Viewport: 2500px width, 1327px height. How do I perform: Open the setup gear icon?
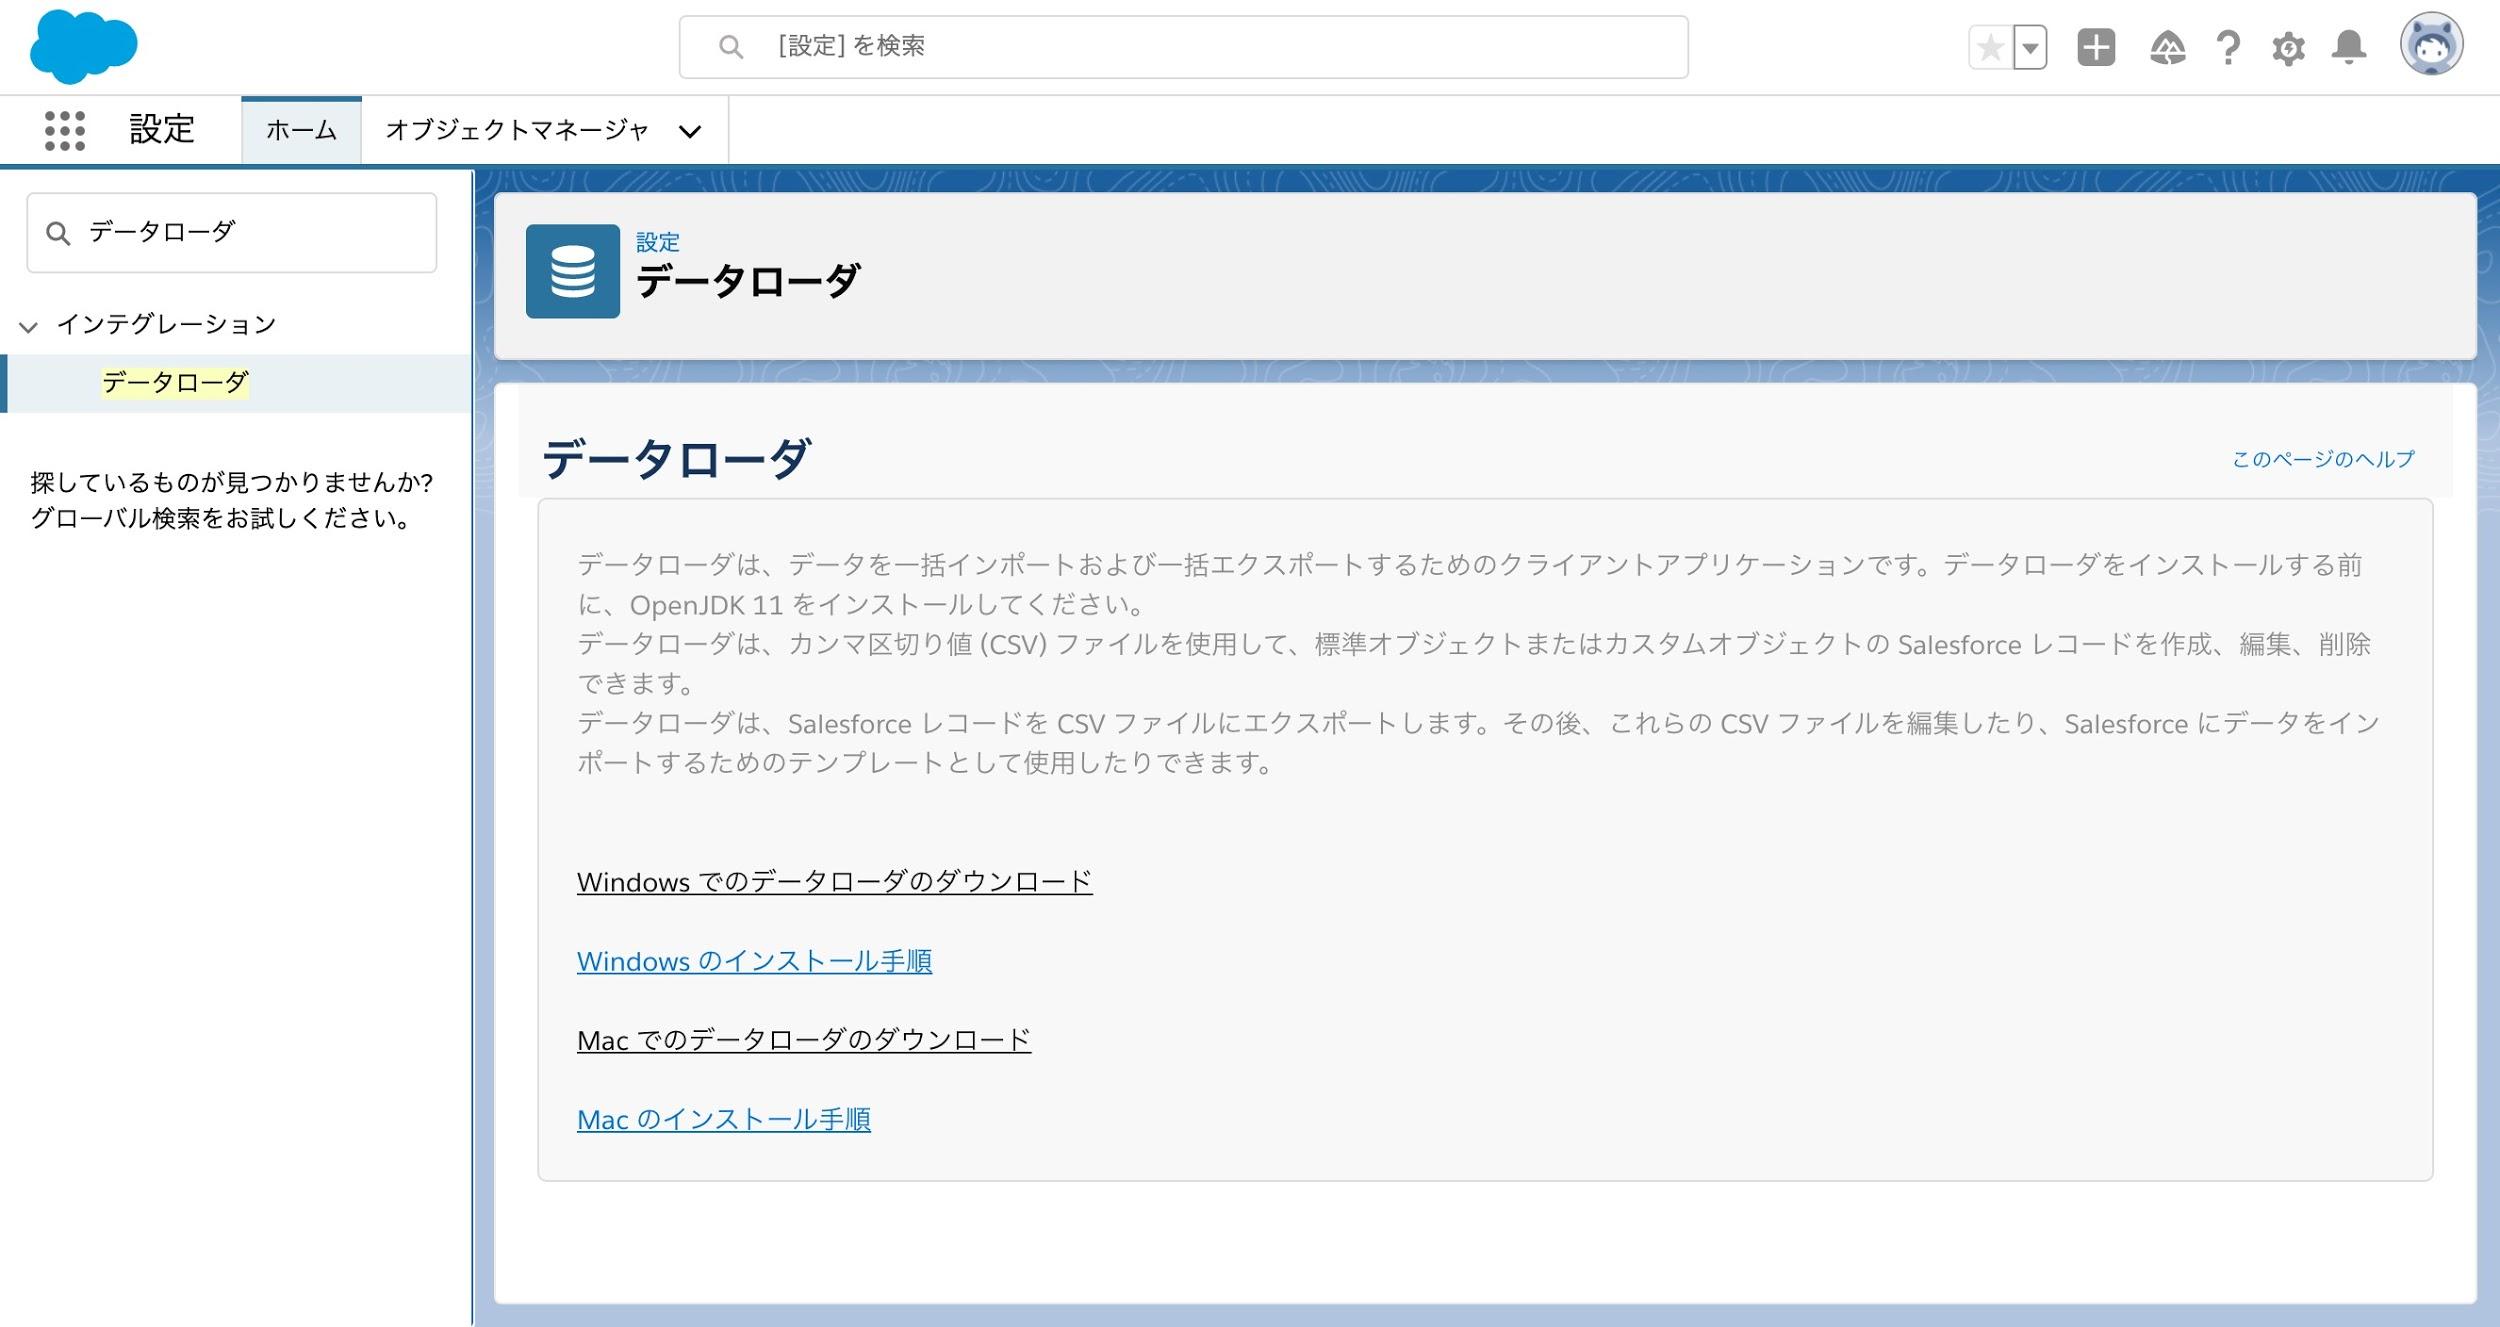pyautogui.click(x=2288, y=48)
